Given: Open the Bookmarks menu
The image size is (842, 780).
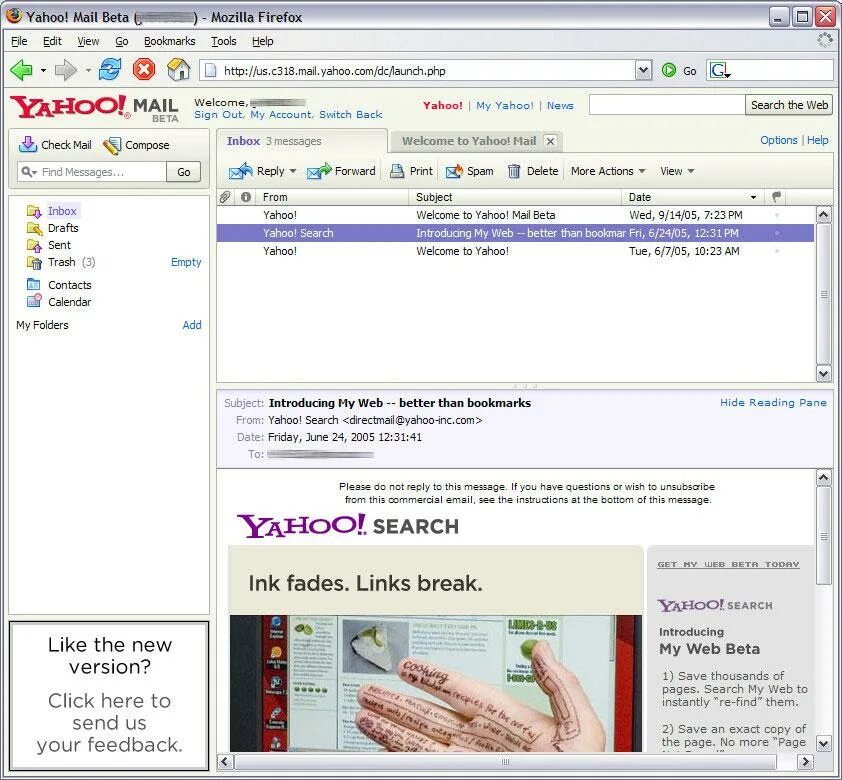Looking at the screenshot, I should coord(170,41).
